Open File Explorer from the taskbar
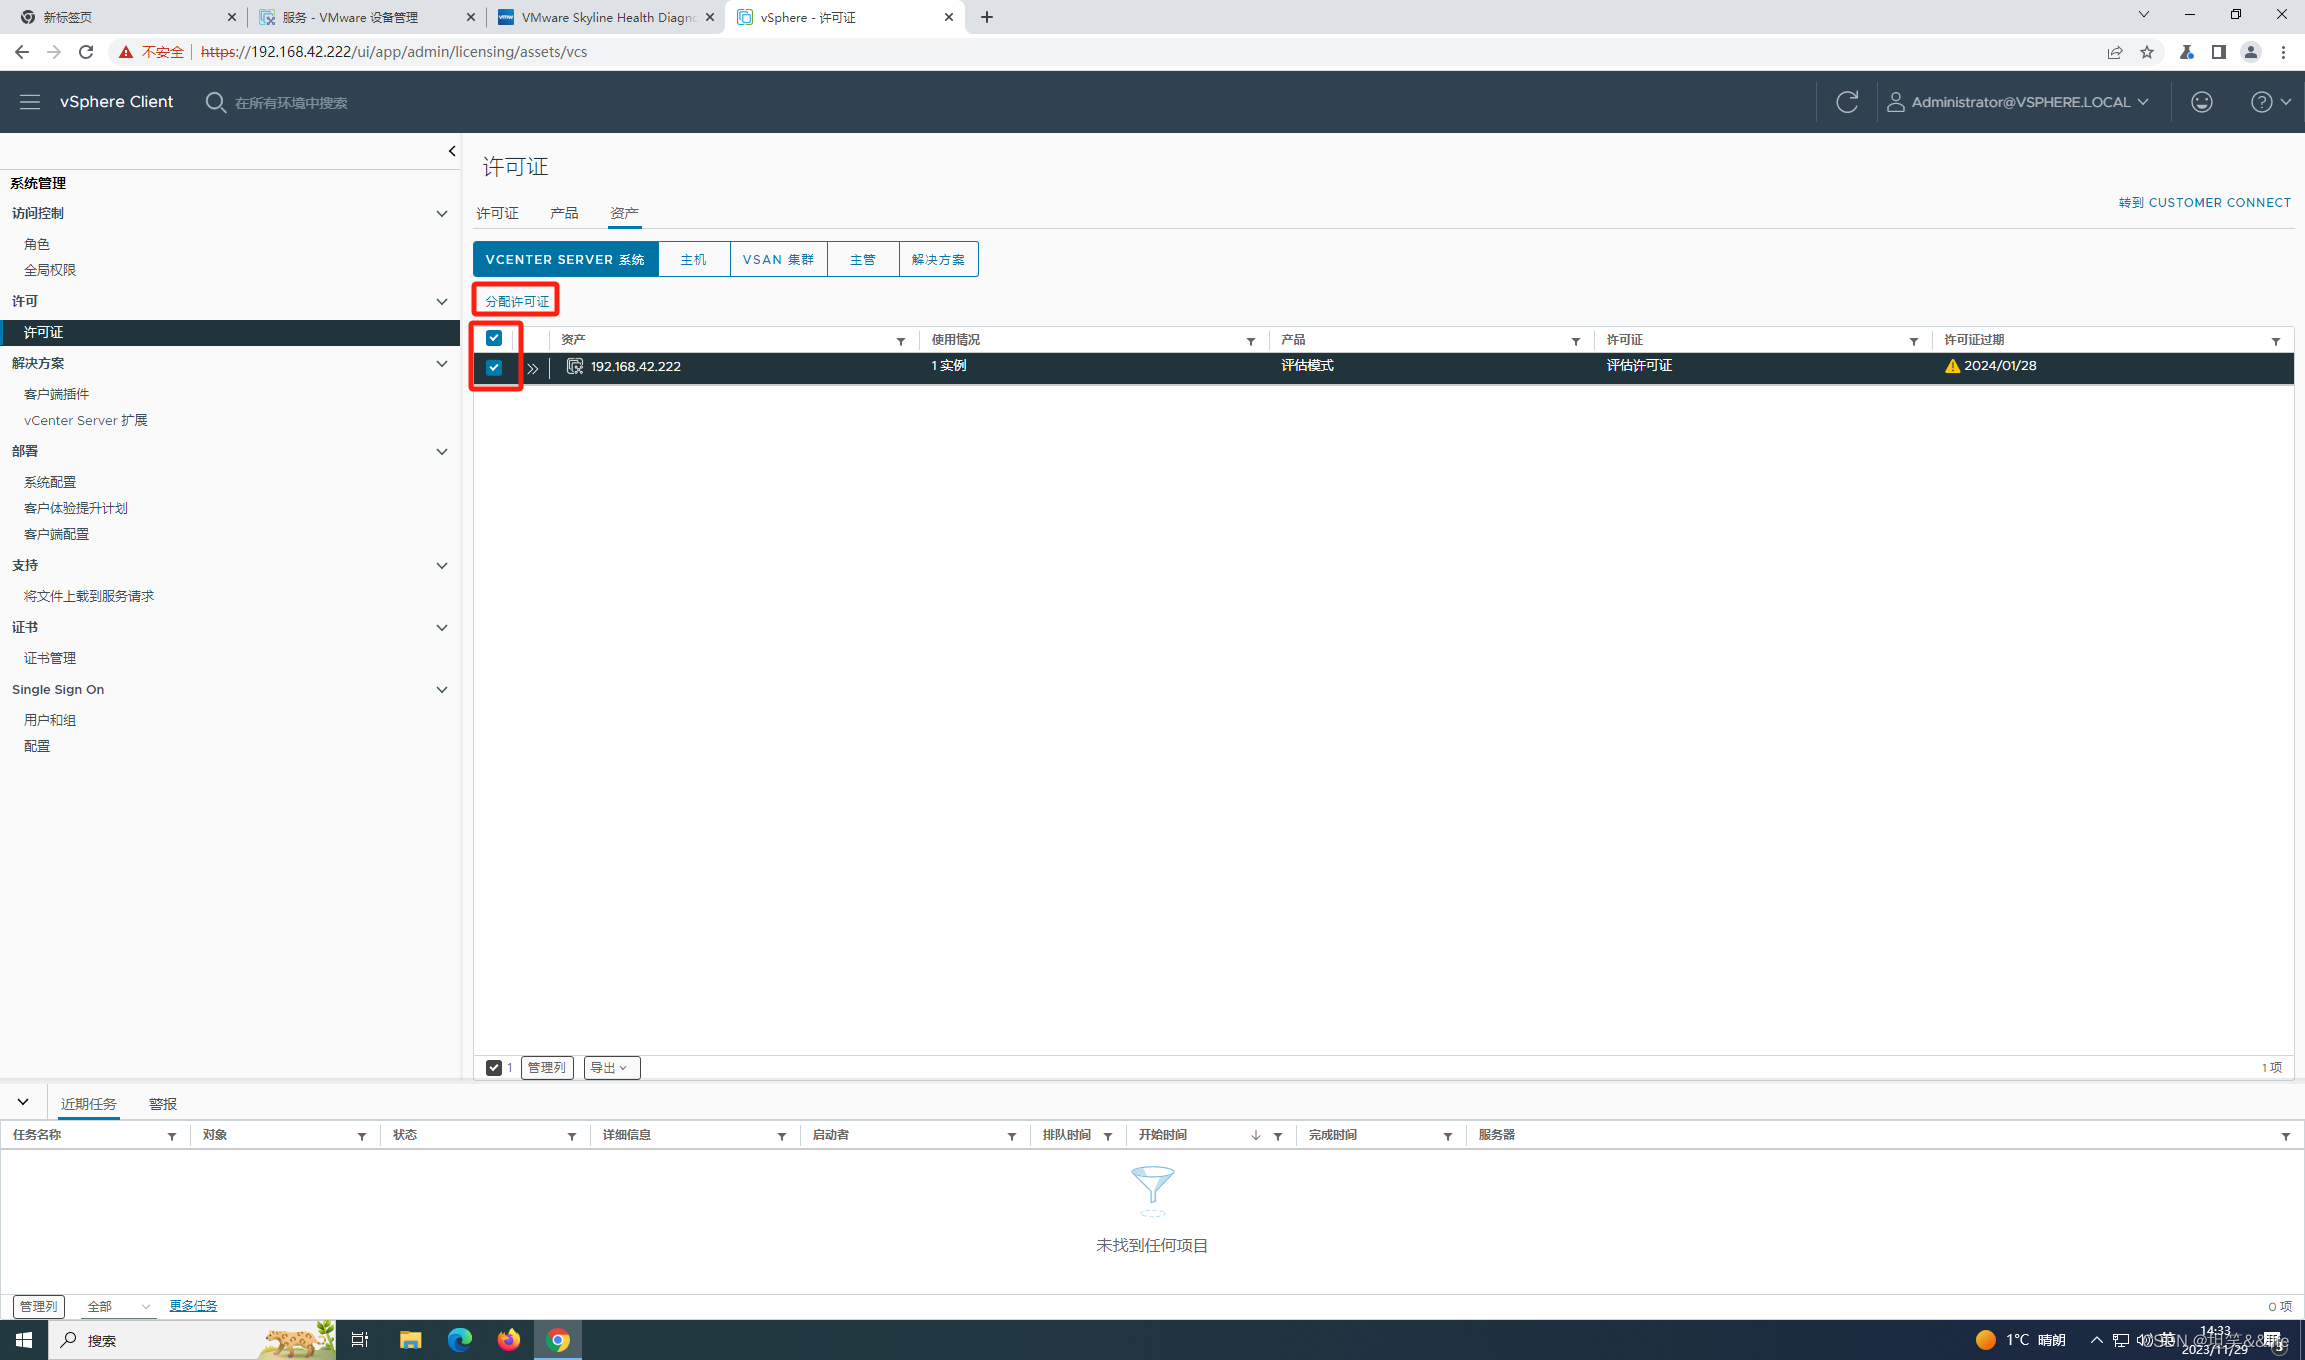This screenshot has width=2305, height=1360. [x=410, y=1340]
